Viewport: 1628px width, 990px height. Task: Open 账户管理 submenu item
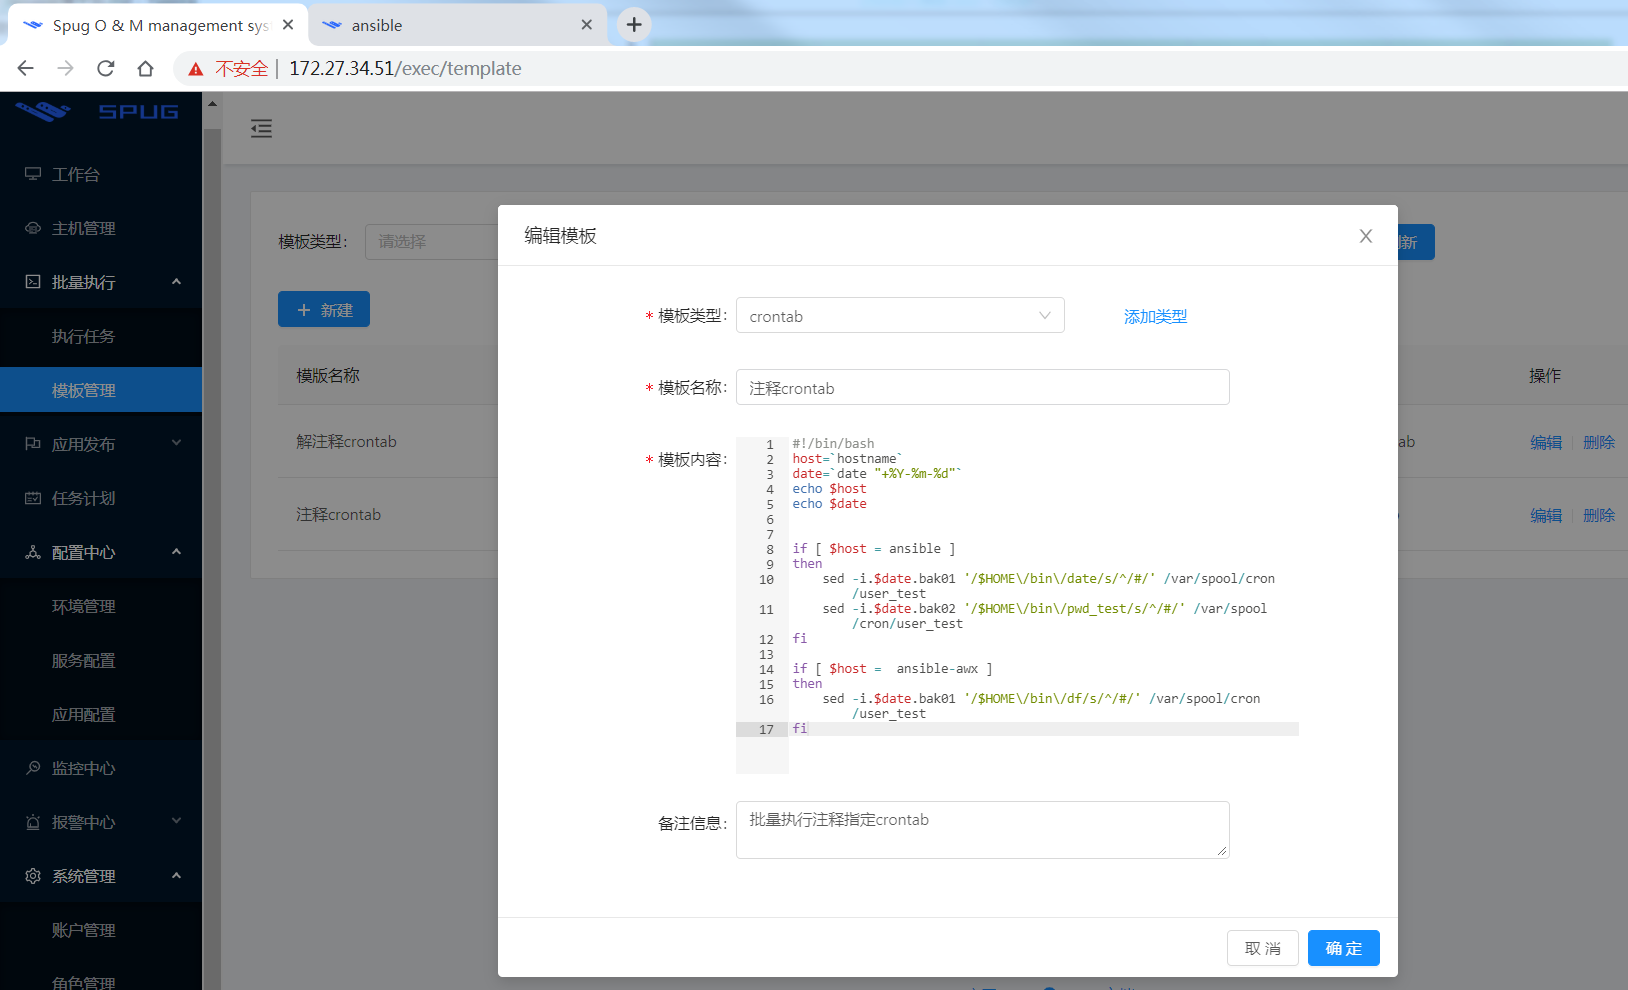click(x=101, y=930)
